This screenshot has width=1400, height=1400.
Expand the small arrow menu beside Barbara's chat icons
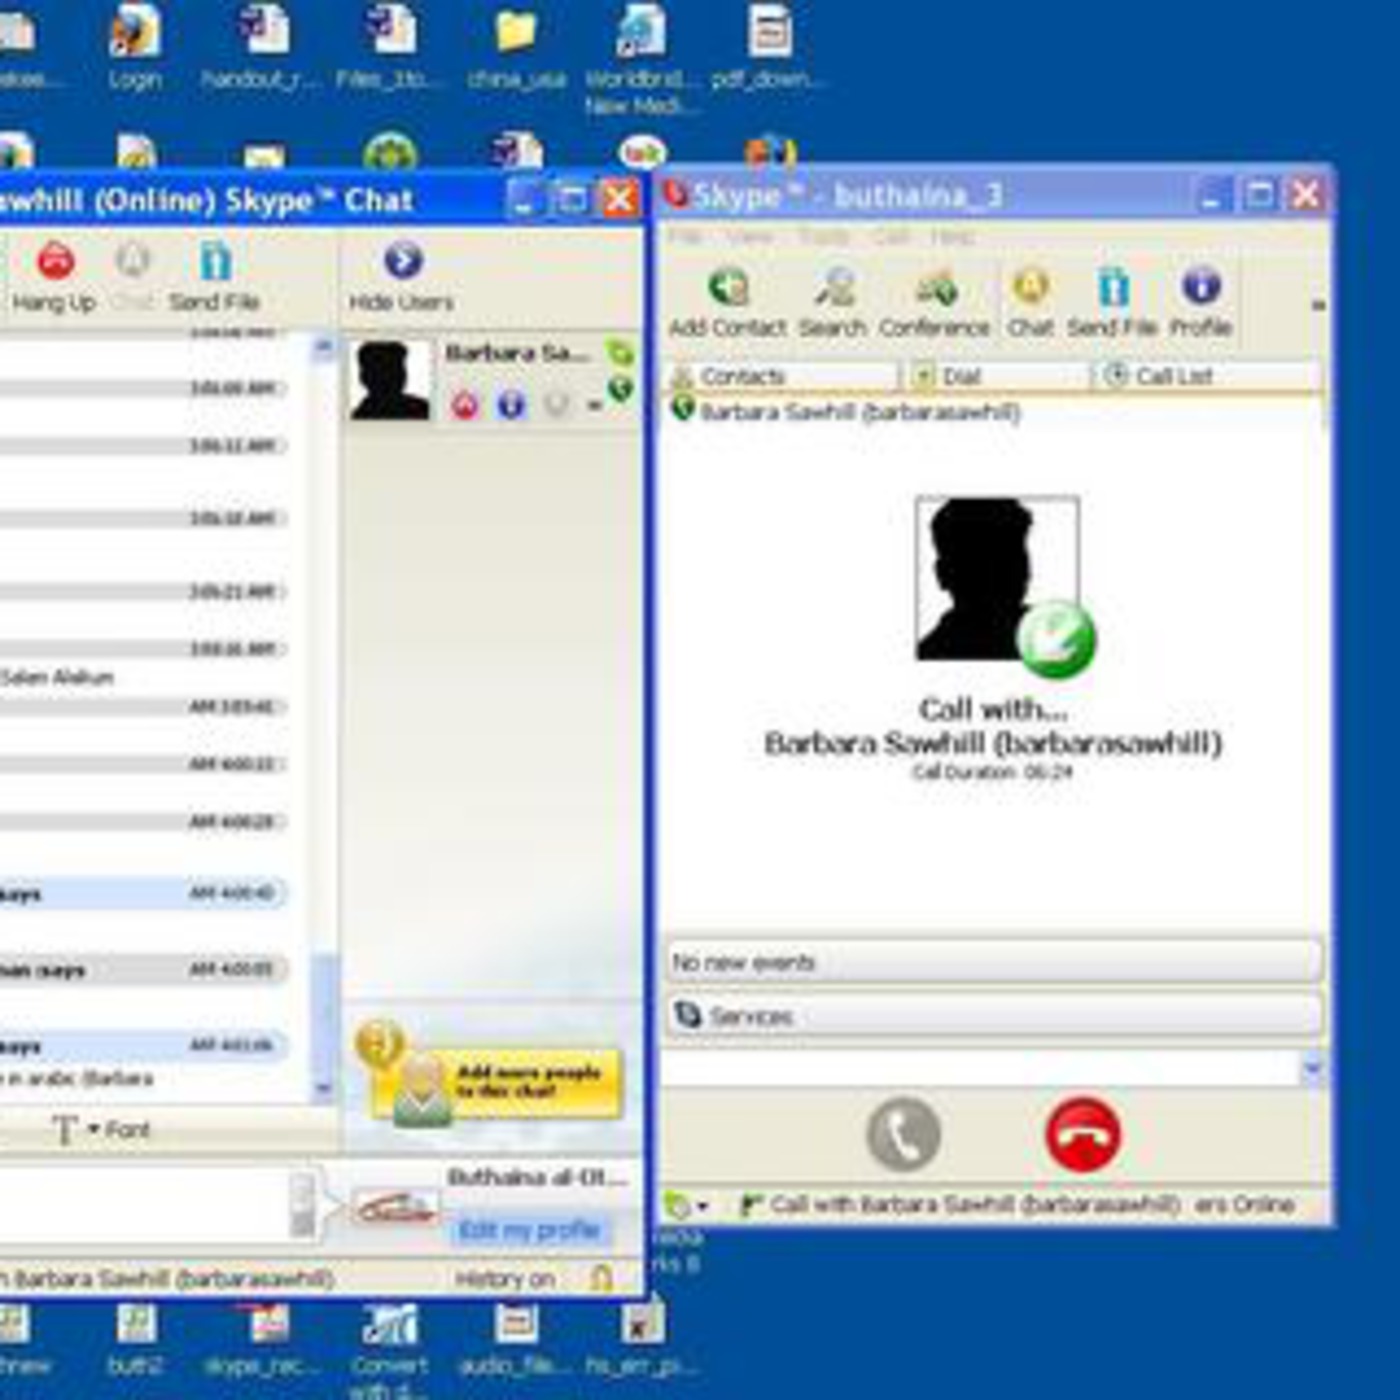coord(594,406)
